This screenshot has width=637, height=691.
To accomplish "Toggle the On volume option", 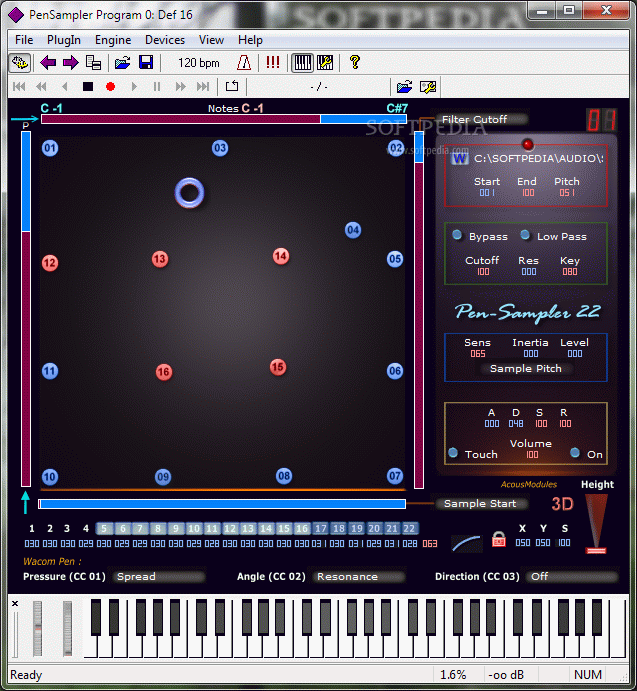I will click(x=575, y=452).
